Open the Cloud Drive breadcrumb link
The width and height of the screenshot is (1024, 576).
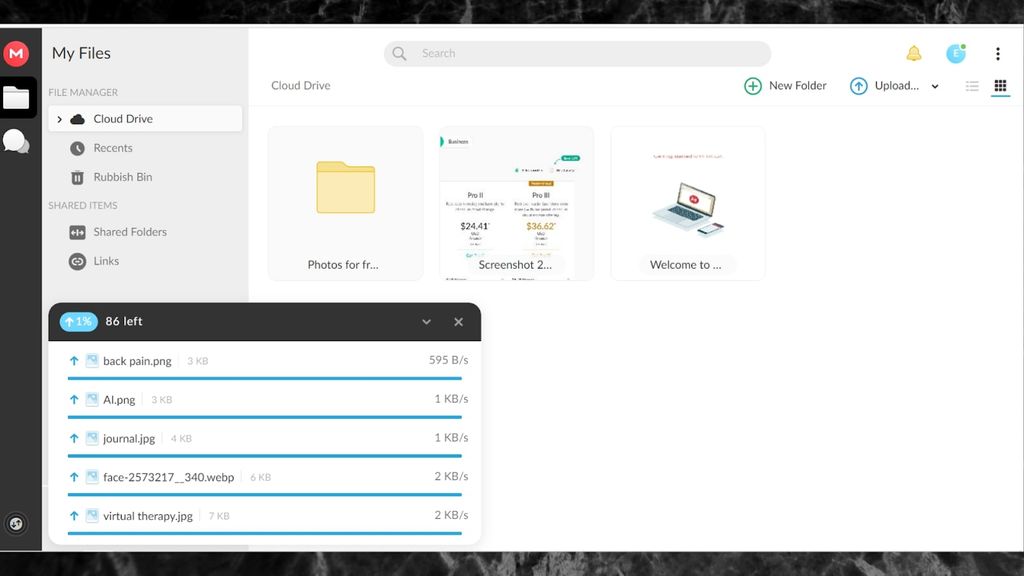pos(300,86)
